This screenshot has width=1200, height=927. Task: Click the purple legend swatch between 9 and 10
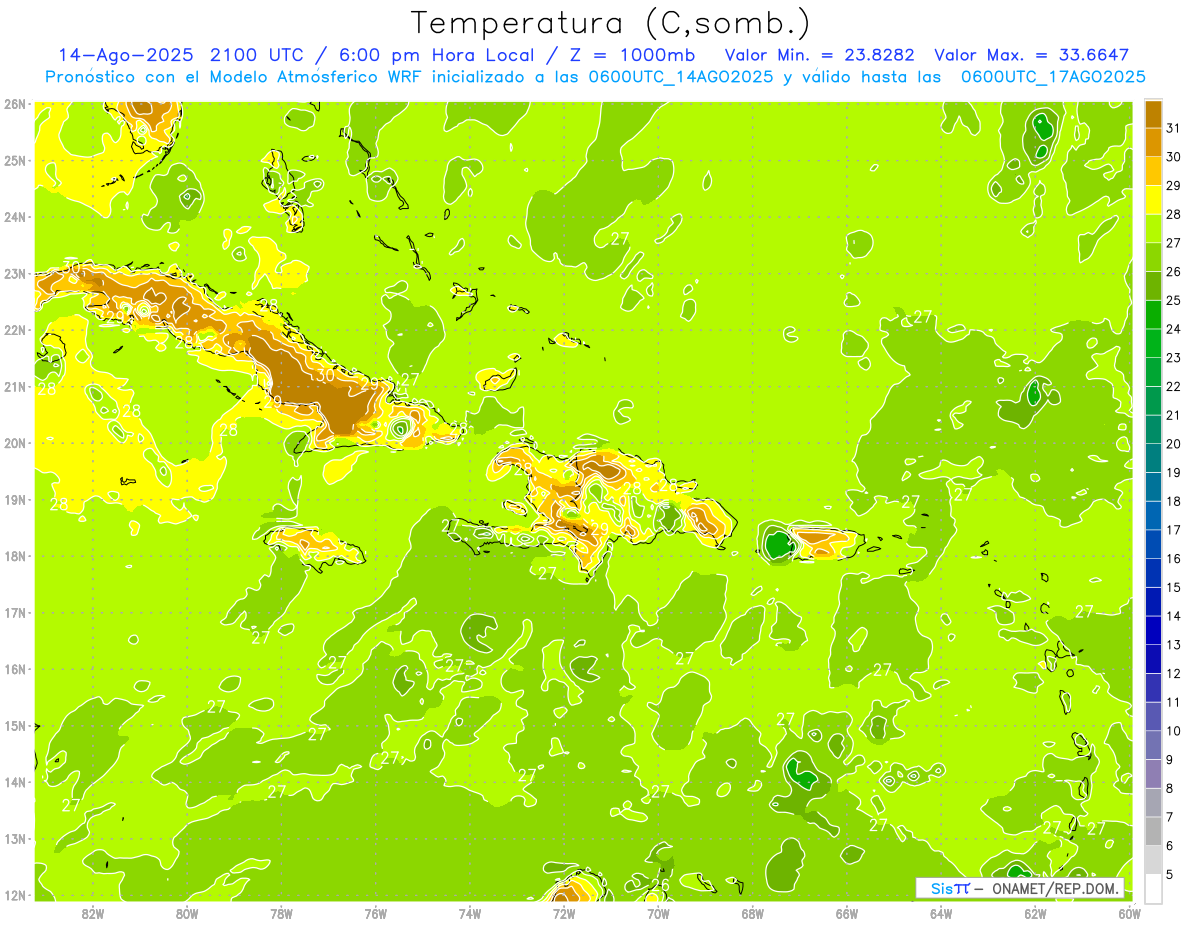[x=1153, y=745]
